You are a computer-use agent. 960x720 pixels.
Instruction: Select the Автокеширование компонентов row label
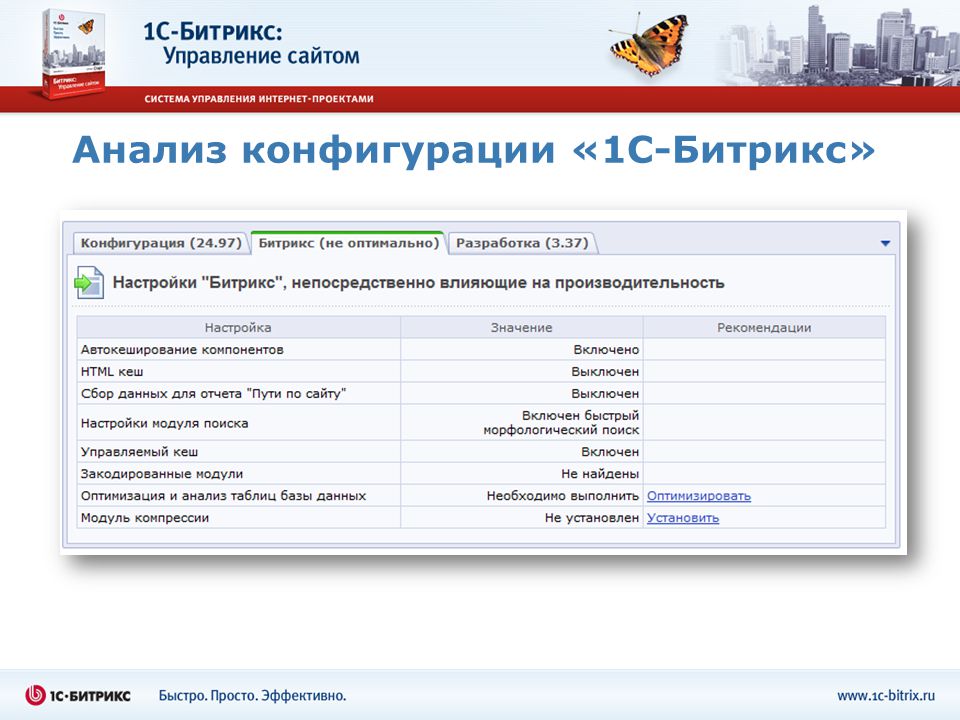pos(182,350)
